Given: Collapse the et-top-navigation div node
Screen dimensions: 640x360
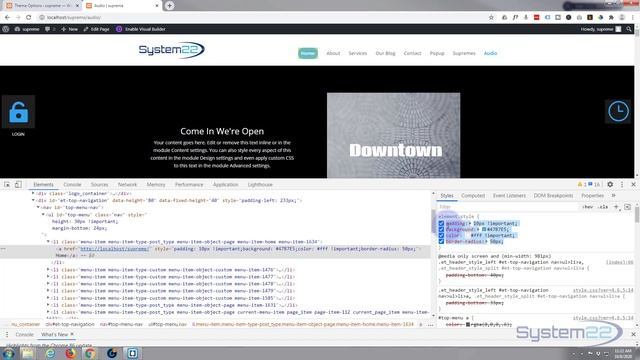Looking at the screenshot, I should point(33,200).
